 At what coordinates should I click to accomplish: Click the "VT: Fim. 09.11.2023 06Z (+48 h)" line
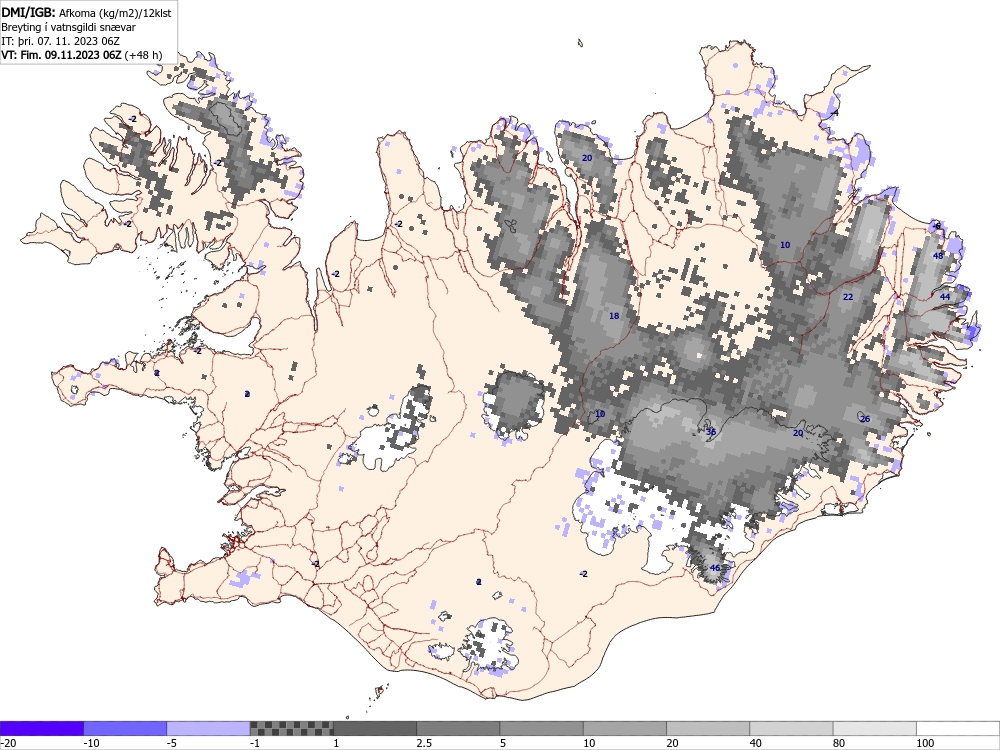(82, 55)
